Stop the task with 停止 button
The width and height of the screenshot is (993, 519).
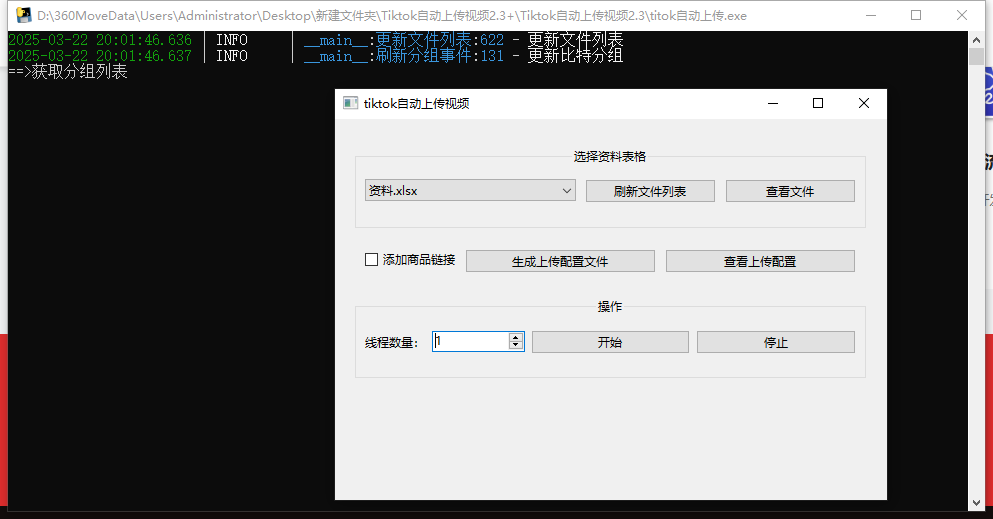tap(776, 342)
